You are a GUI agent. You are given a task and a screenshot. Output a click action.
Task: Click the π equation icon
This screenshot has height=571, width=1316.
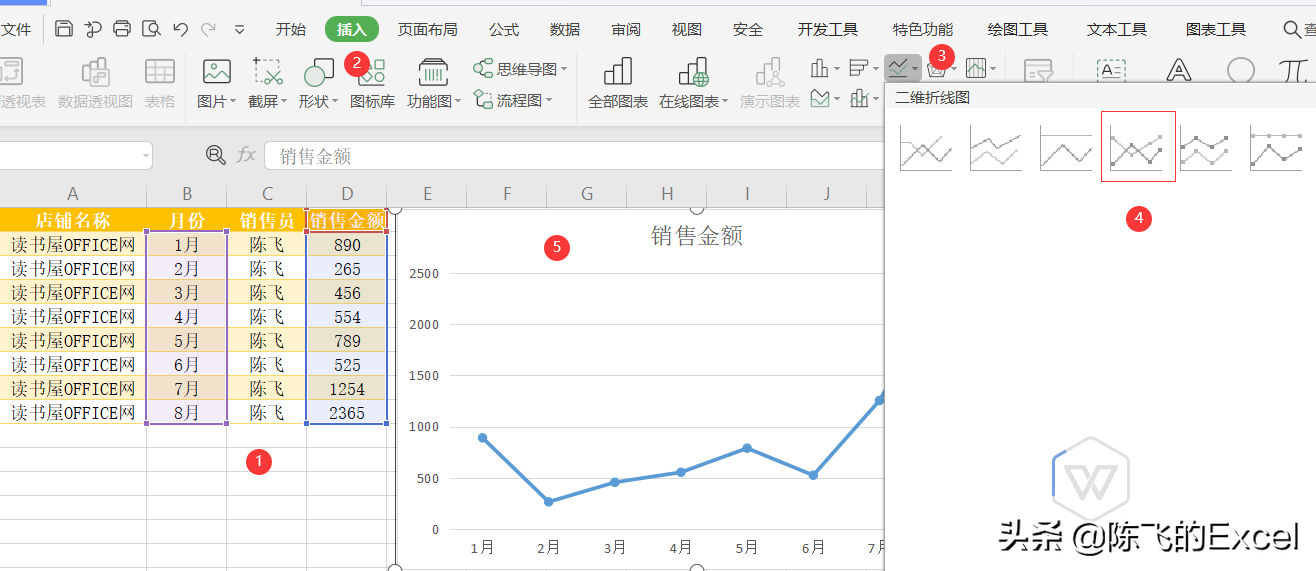(1295, 70)
